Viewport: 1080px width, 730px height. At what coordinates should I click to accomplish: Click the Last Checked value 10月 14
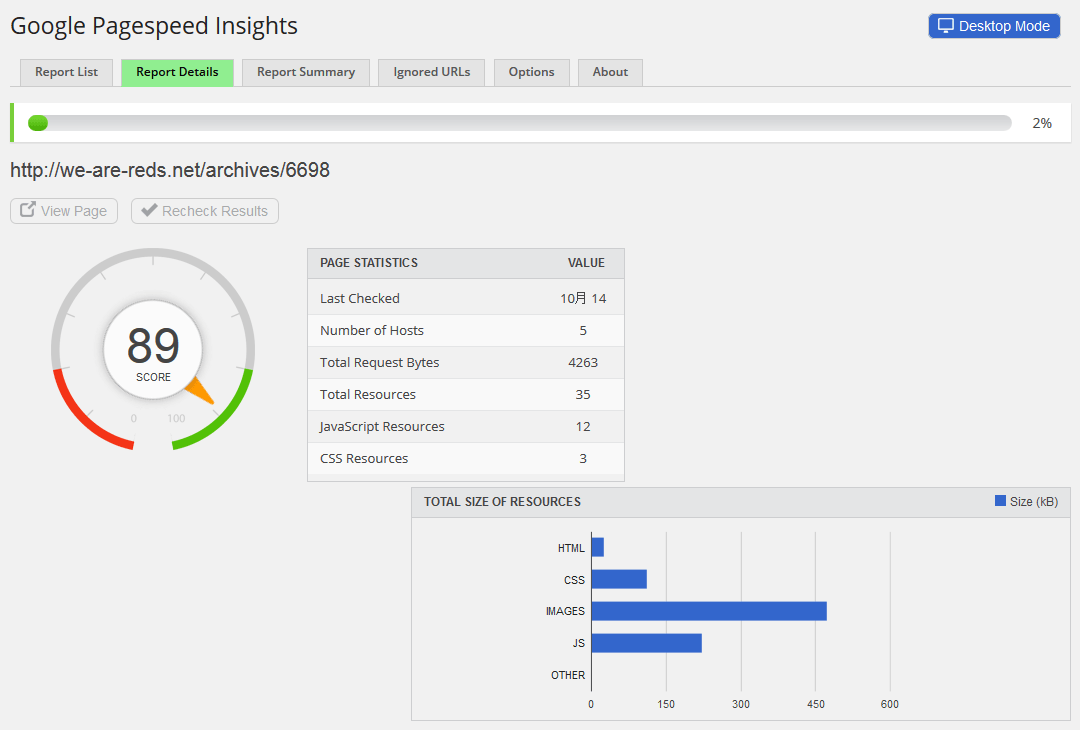(x=583, y=298)
